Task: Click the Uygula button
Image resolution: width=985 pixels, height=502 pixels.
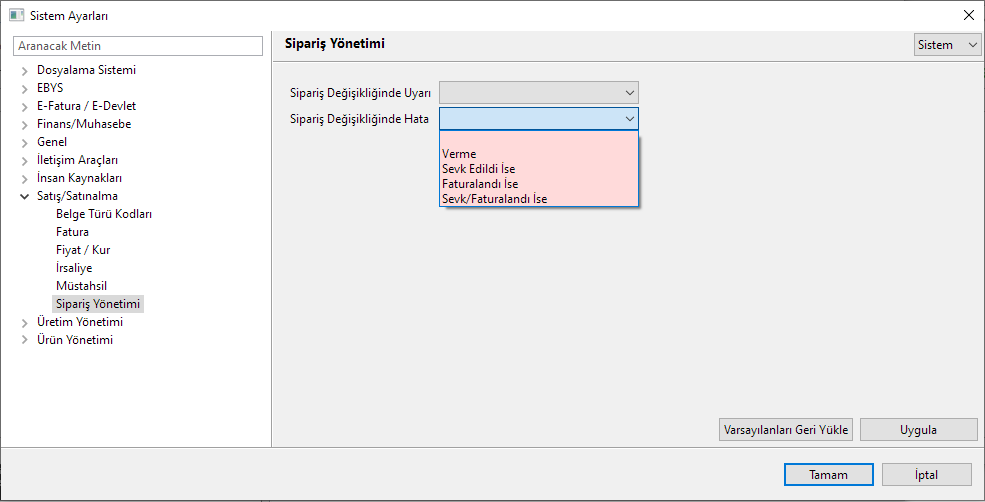Action: 918,430
